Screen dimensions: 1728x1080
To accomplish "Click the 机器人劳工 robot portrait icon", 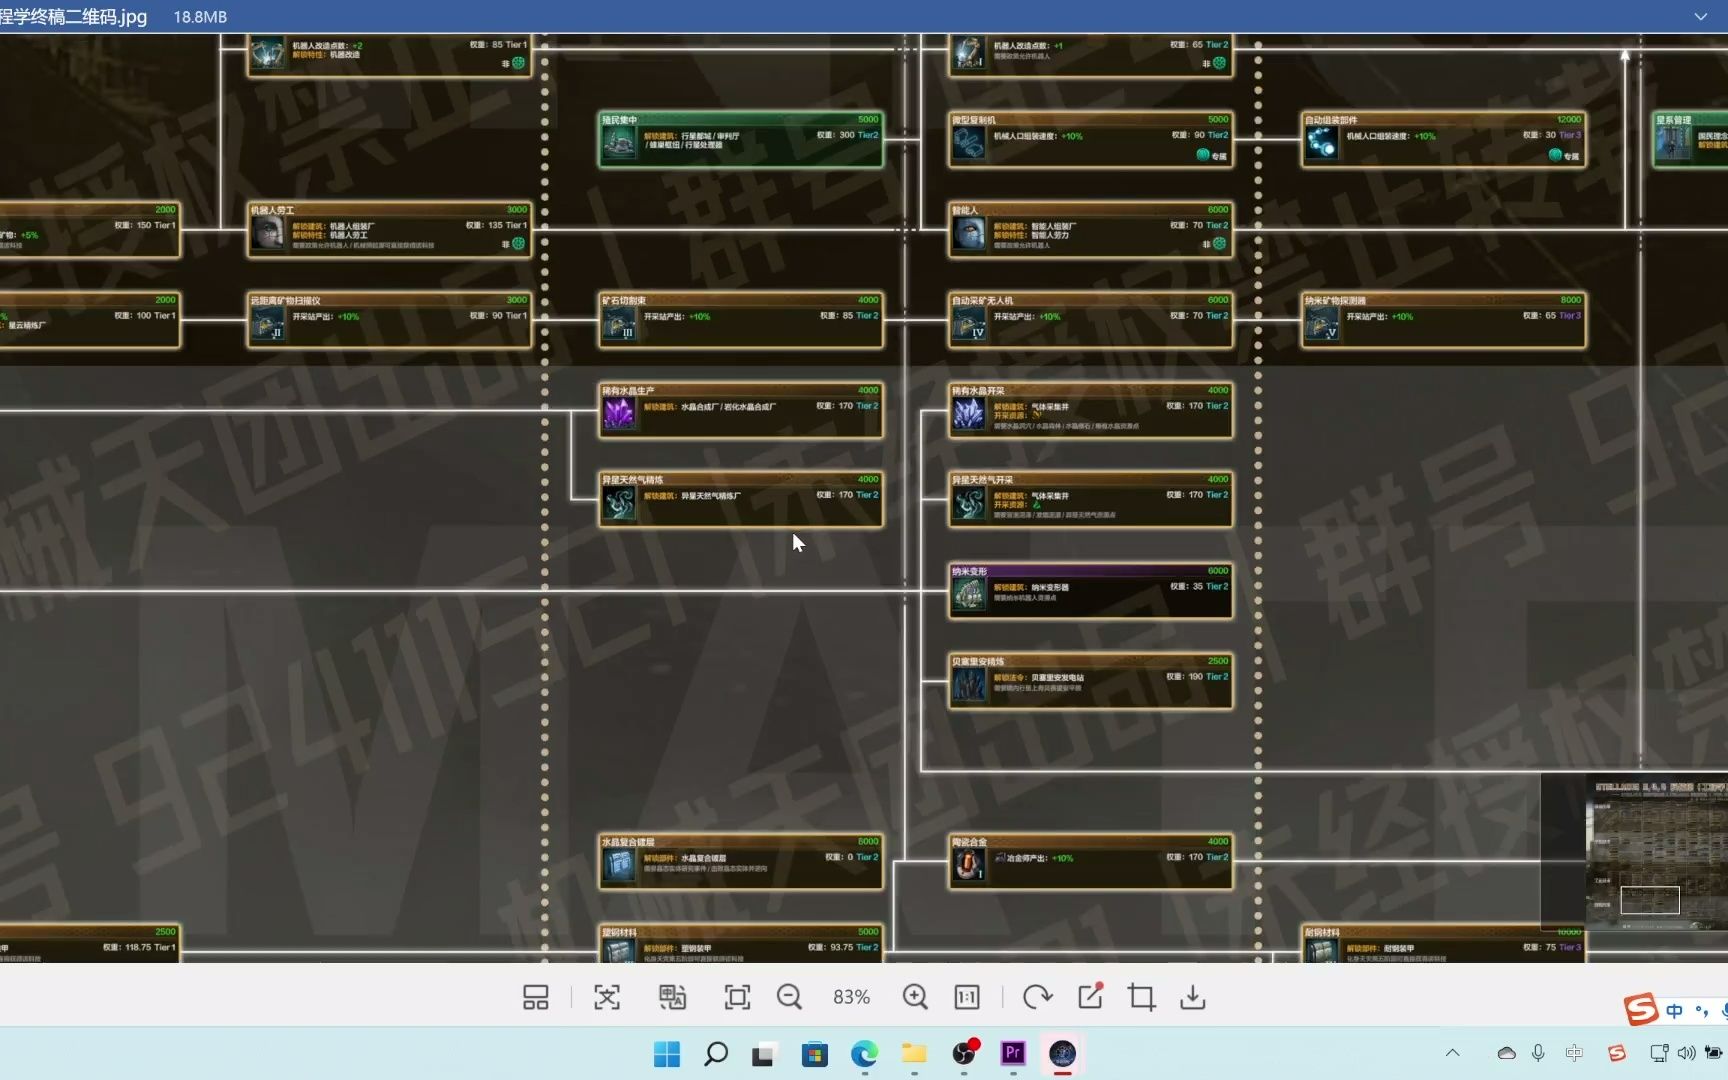I will [x=267, y=234].
